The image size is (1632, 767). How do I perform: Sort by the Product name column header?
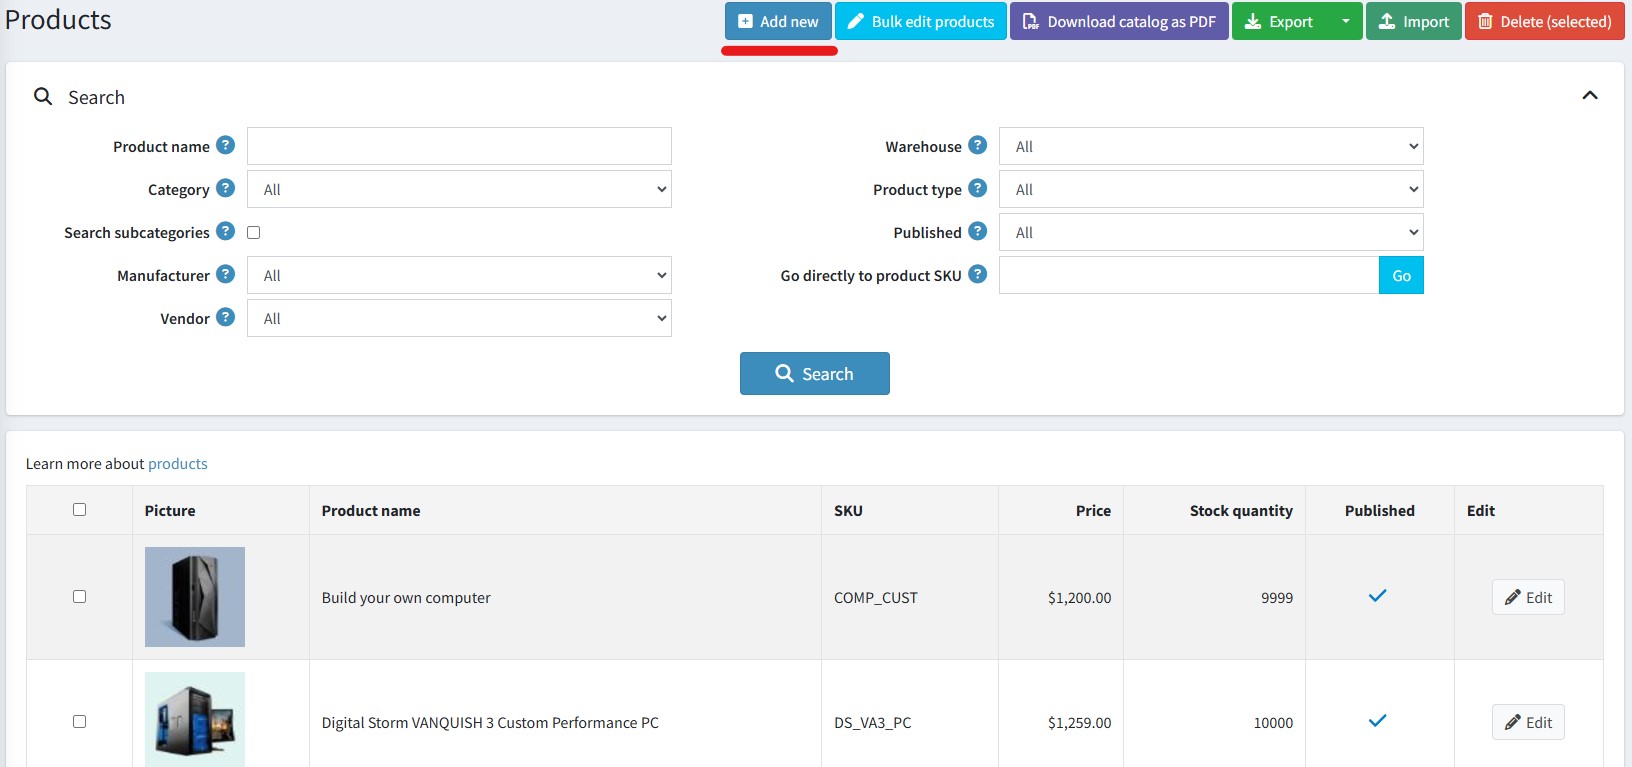click(x=371, y=511)
